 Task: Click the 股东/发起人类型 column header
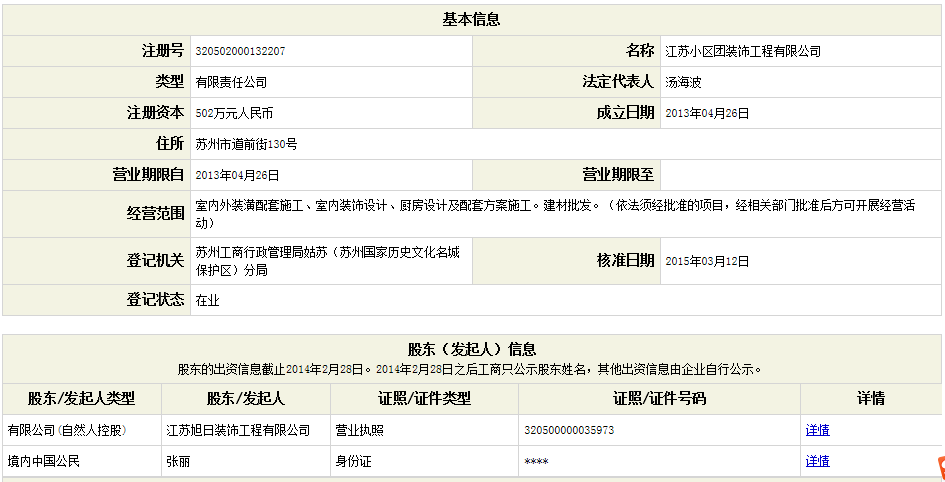(x=81, y=399)
